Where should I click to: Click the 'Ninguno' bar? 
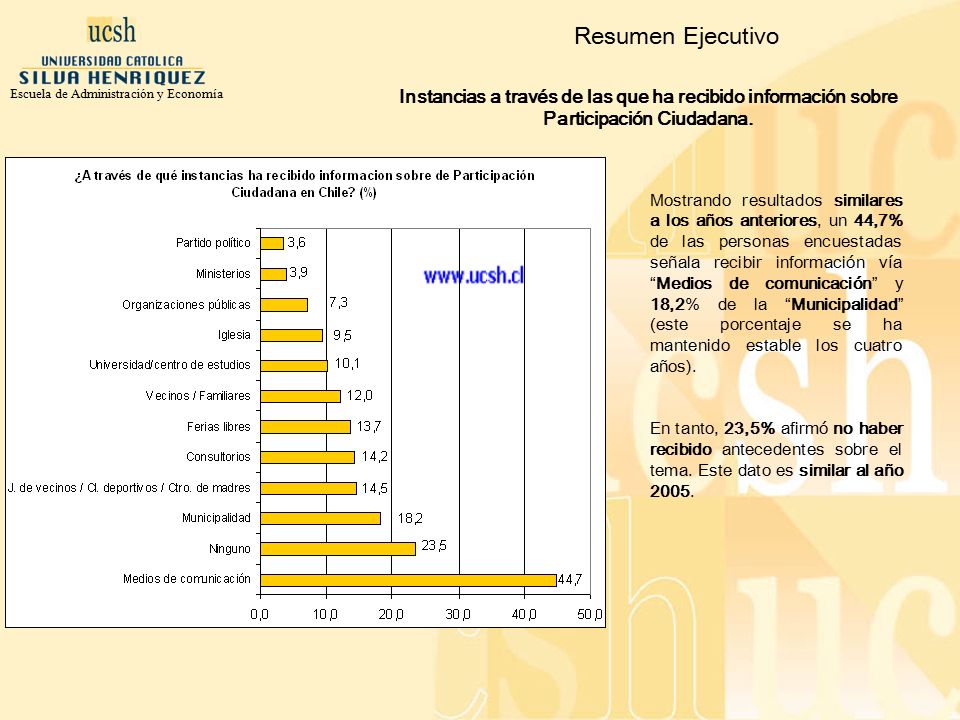(338, 549)
